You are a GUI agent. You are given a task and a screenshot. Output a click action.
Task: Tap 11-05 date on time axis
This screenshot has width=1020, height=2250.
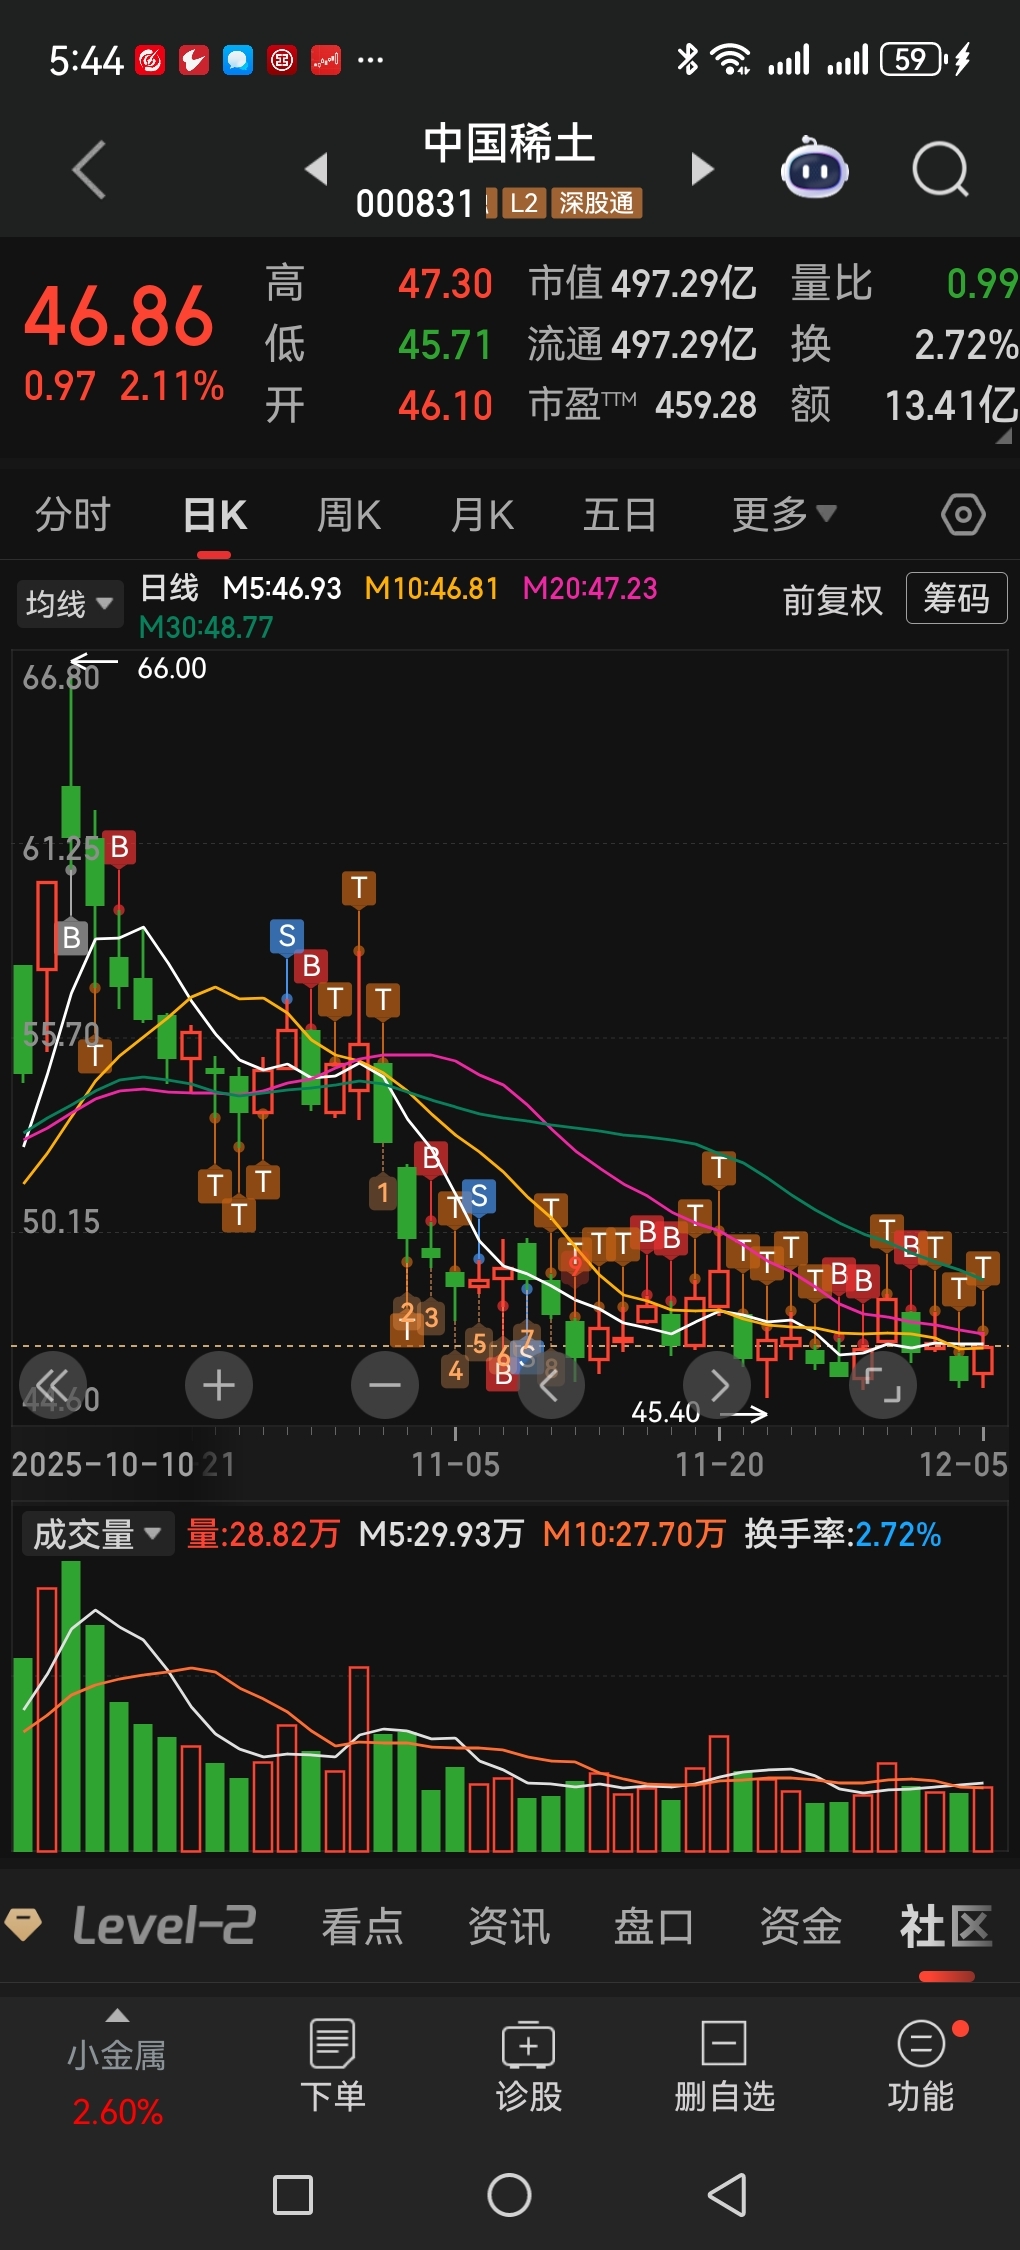point(455,1465)
